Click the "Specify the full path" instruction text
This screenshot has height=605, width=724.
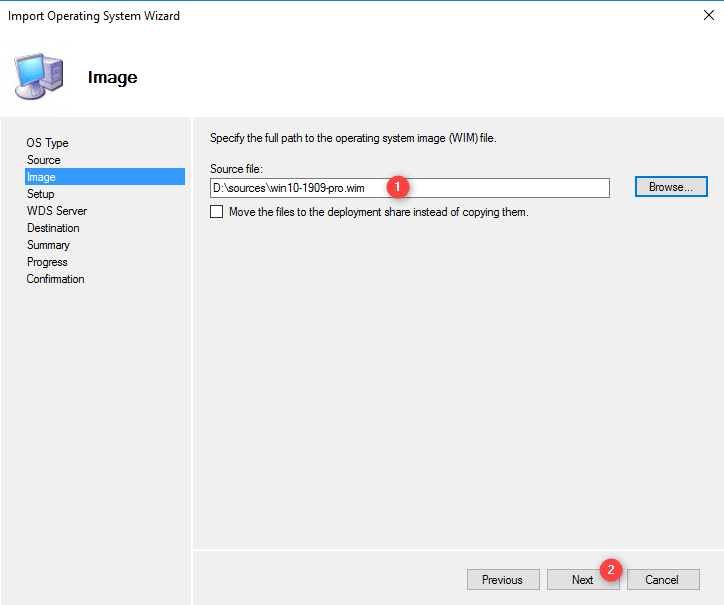tap(353, 138)
